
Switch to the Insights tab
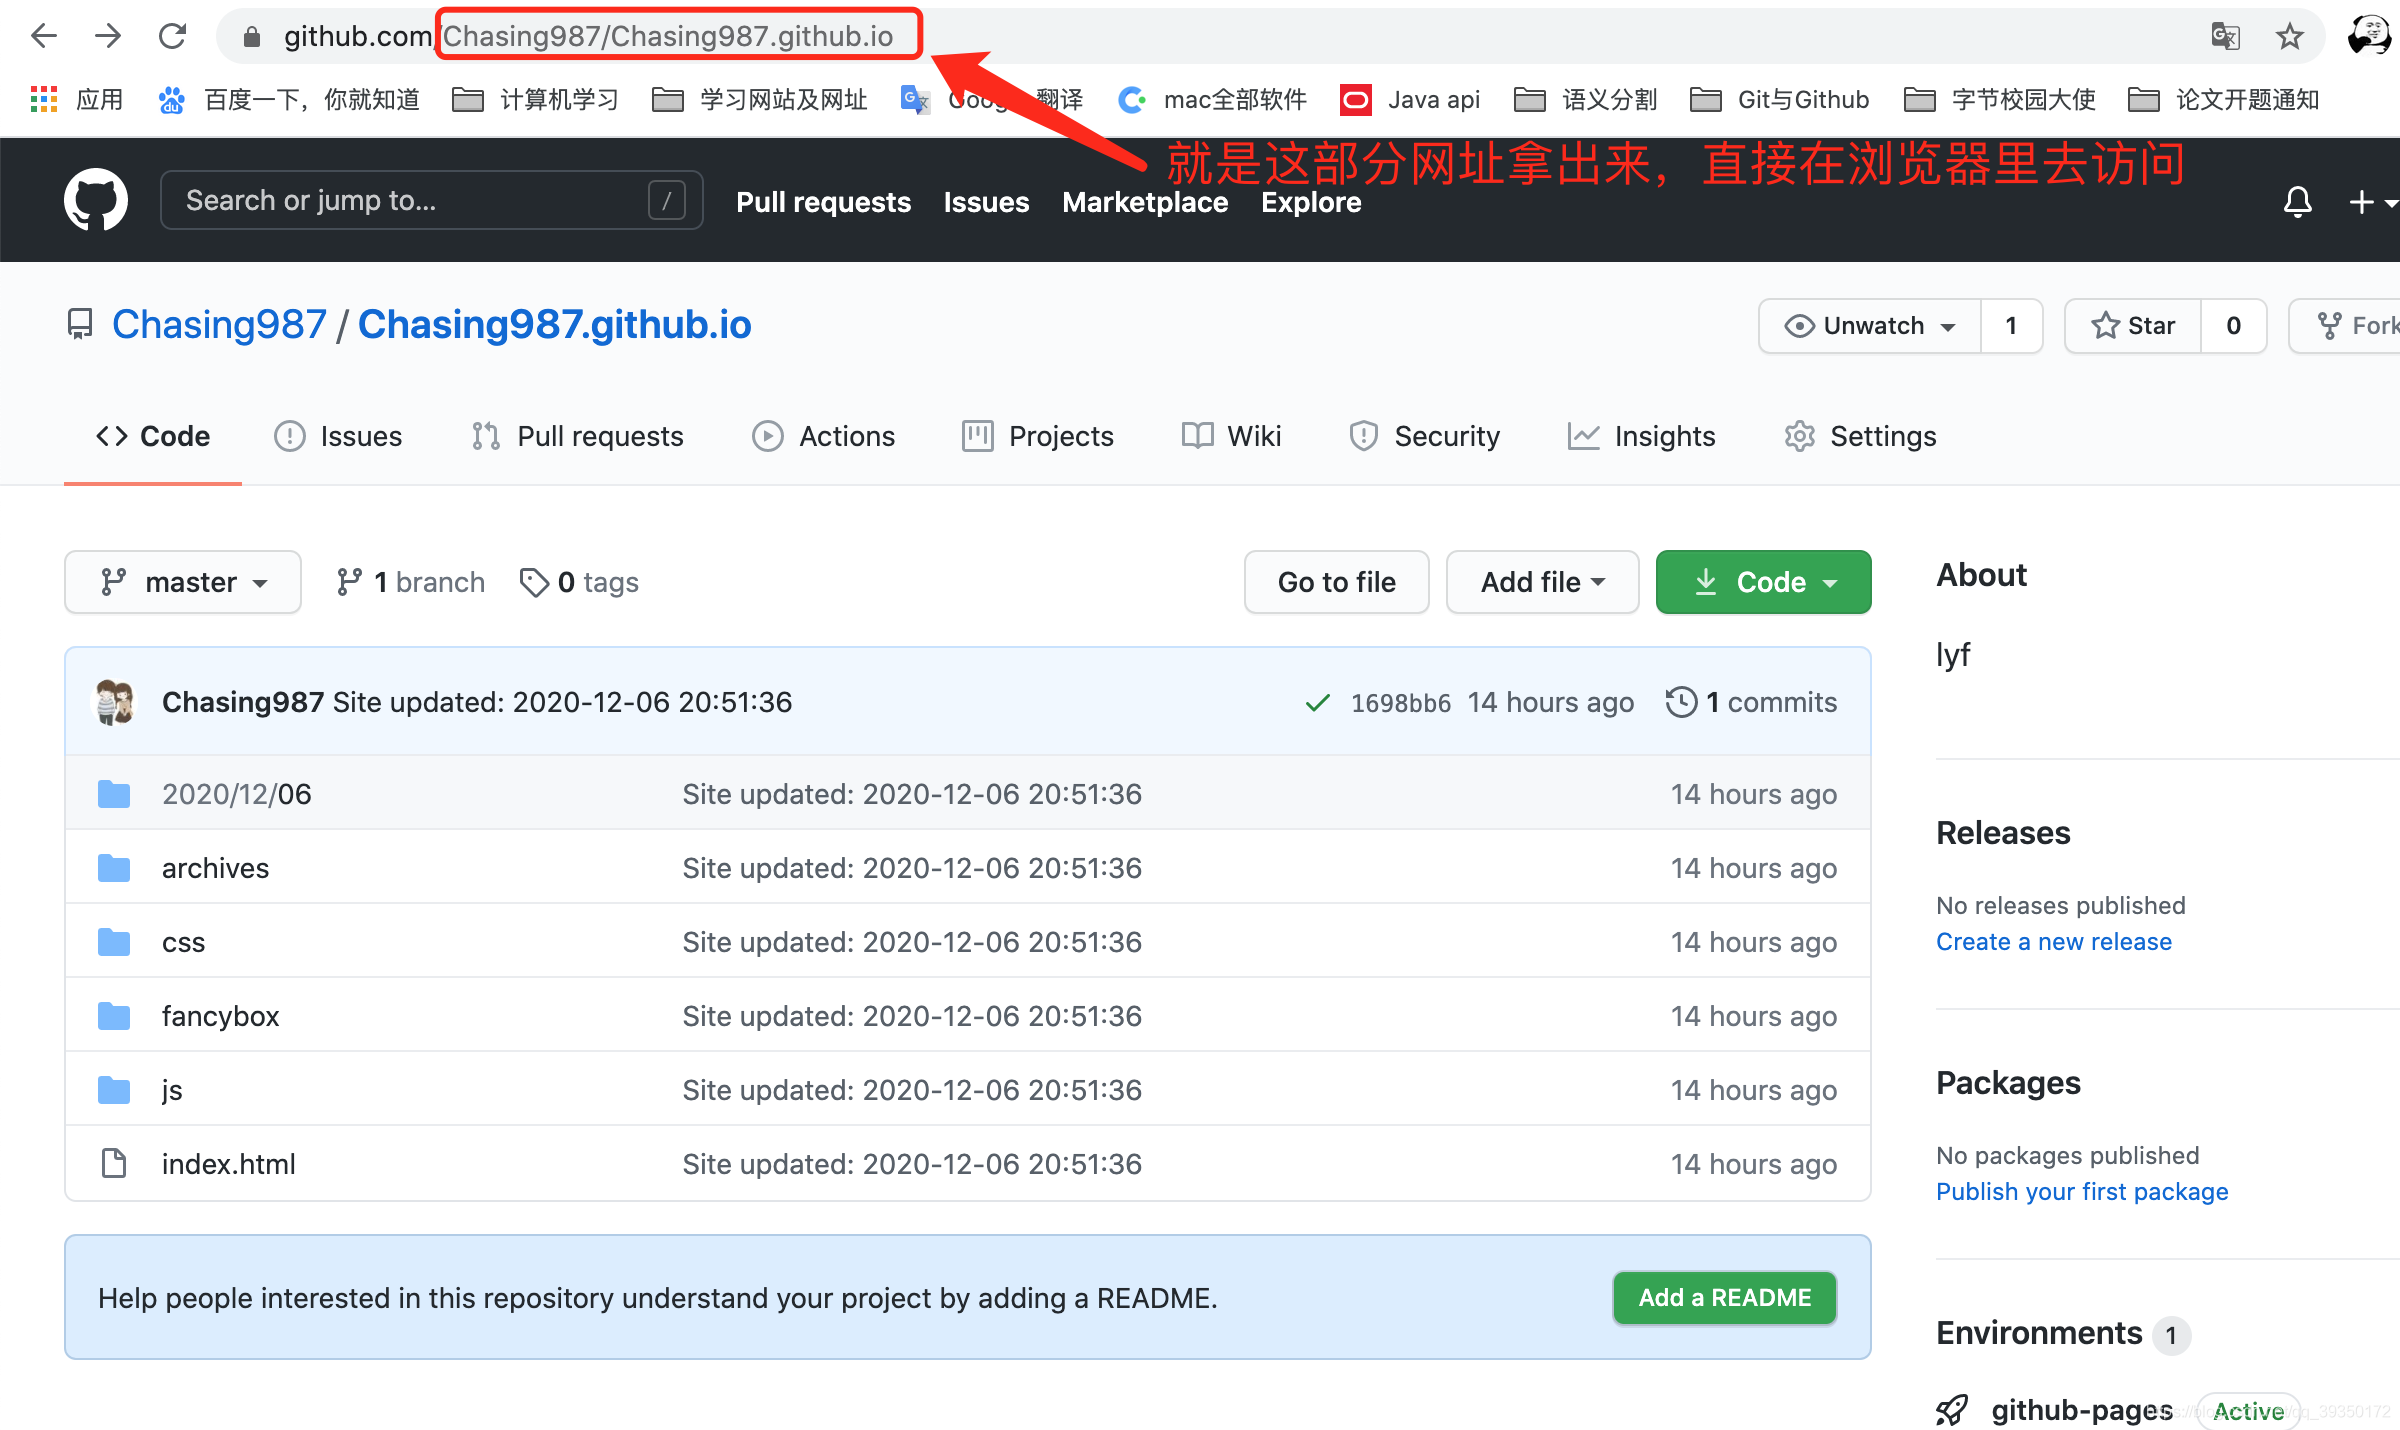pos(1641,436)
